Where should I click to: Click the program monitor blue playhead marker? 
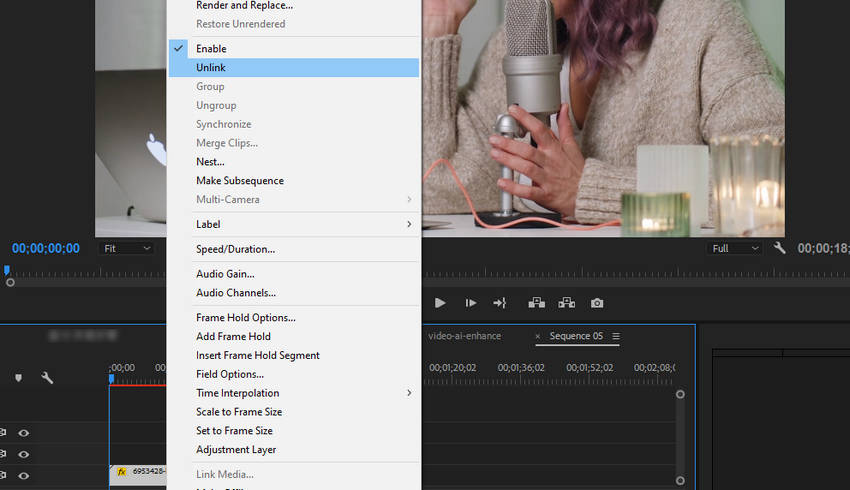pyautogui.click(x=7, y=269)
